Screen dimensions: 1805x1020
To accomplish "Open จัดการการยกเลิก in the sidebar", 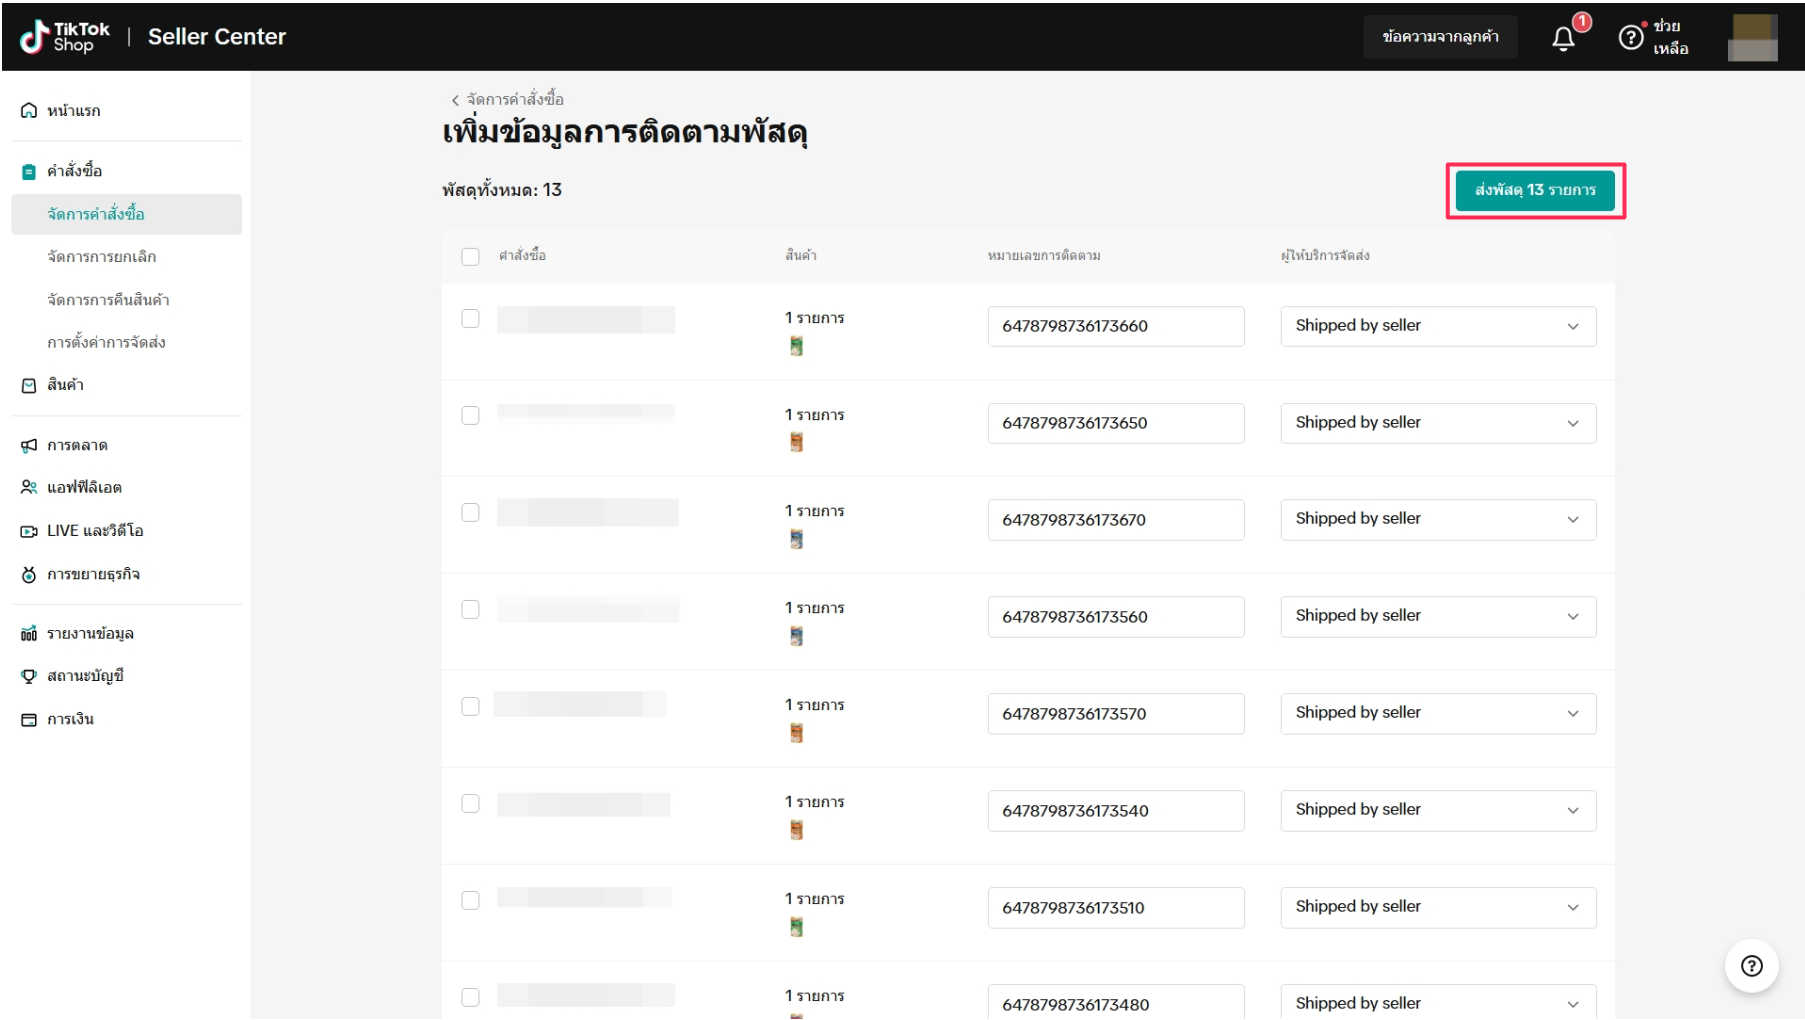I will coord(101,257).
